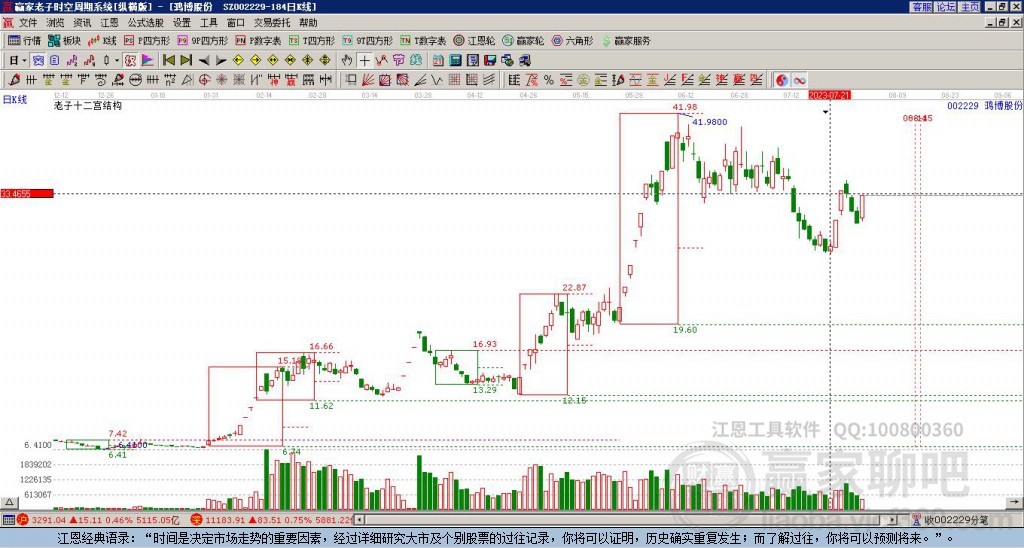Click the horizontal scrollbar right arrow

tap(892, 520)
